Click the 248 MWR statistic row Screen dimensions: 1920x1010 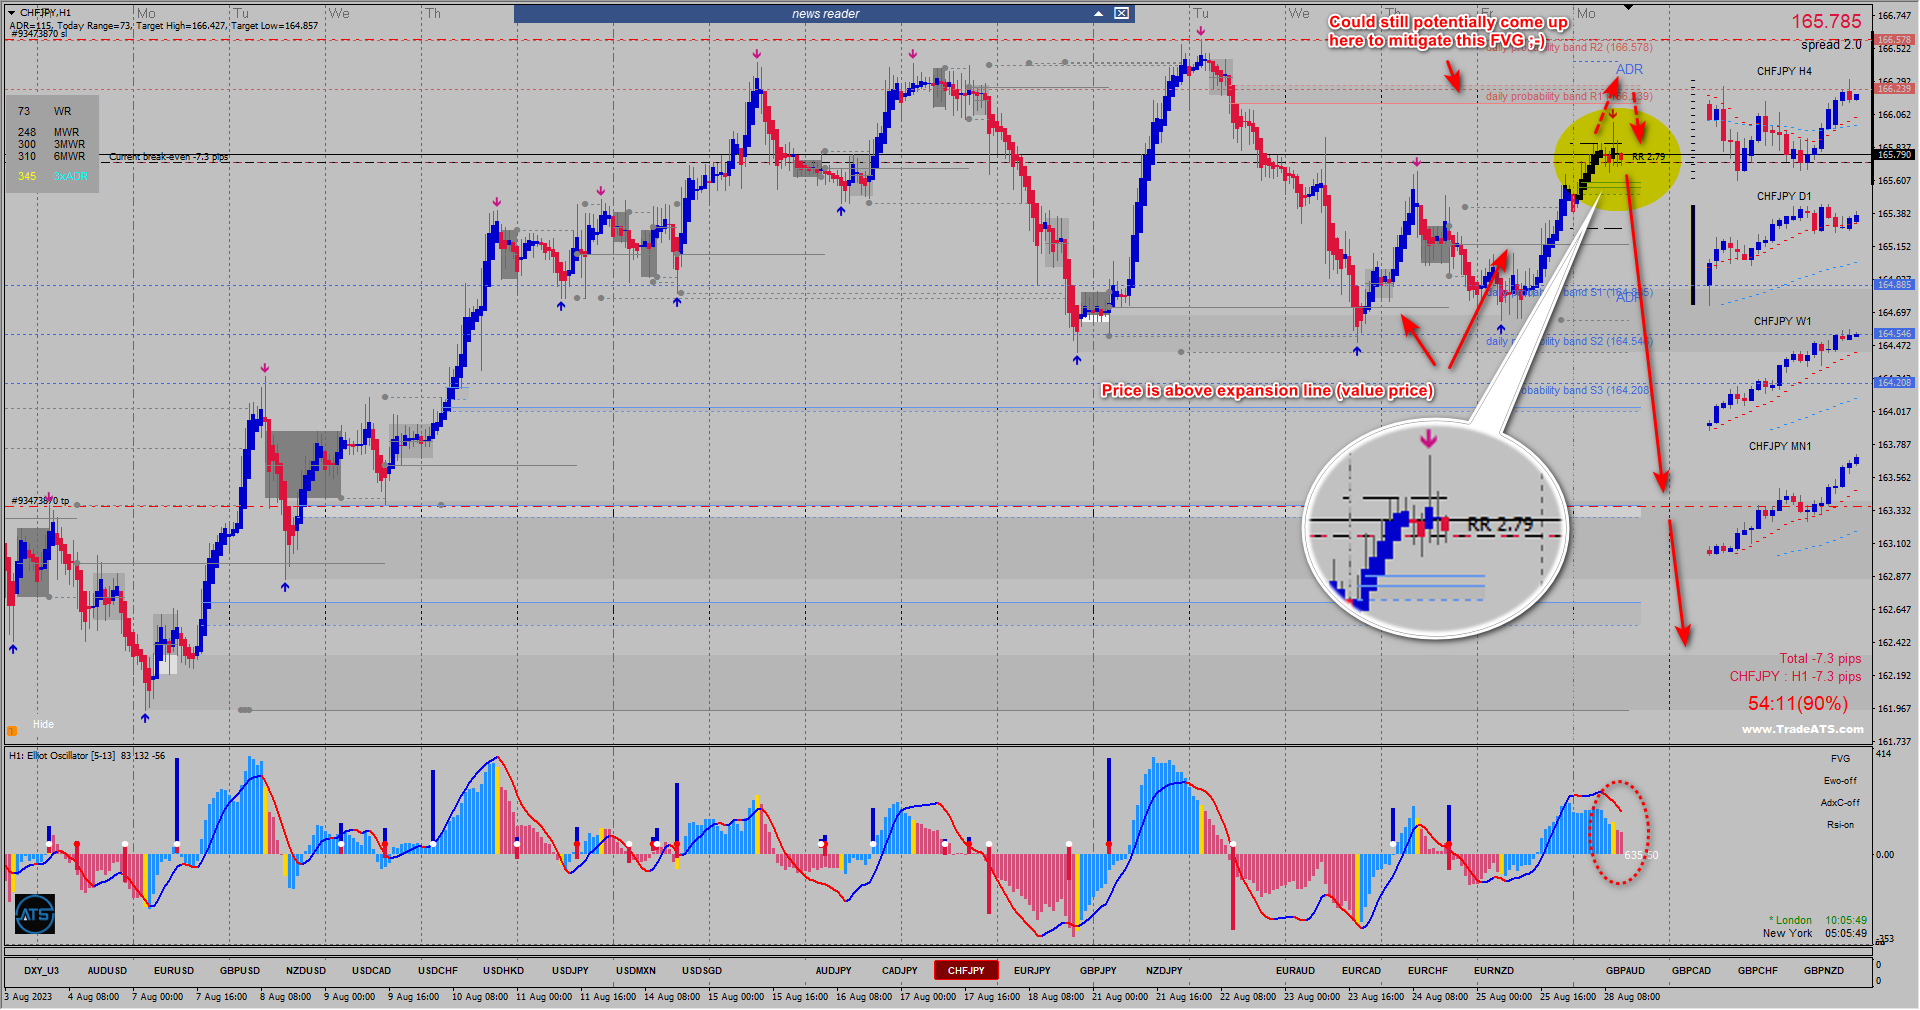pyautogui.click(x=48, y=133)
